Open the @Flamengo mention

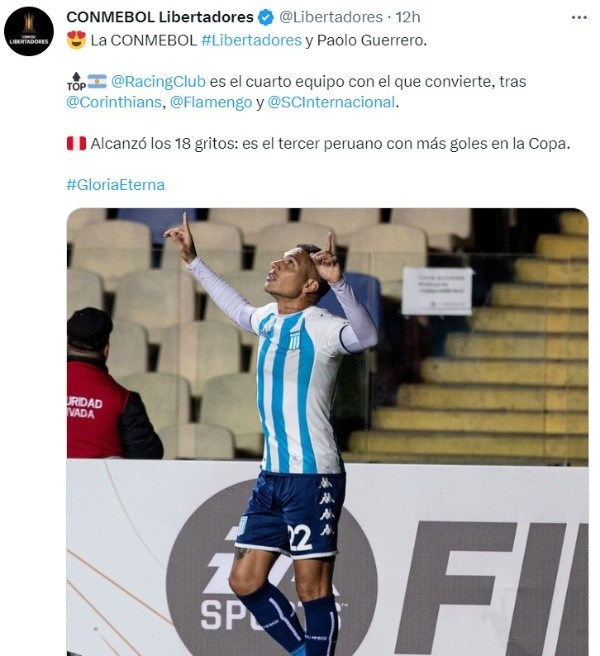tap(211, 102)
